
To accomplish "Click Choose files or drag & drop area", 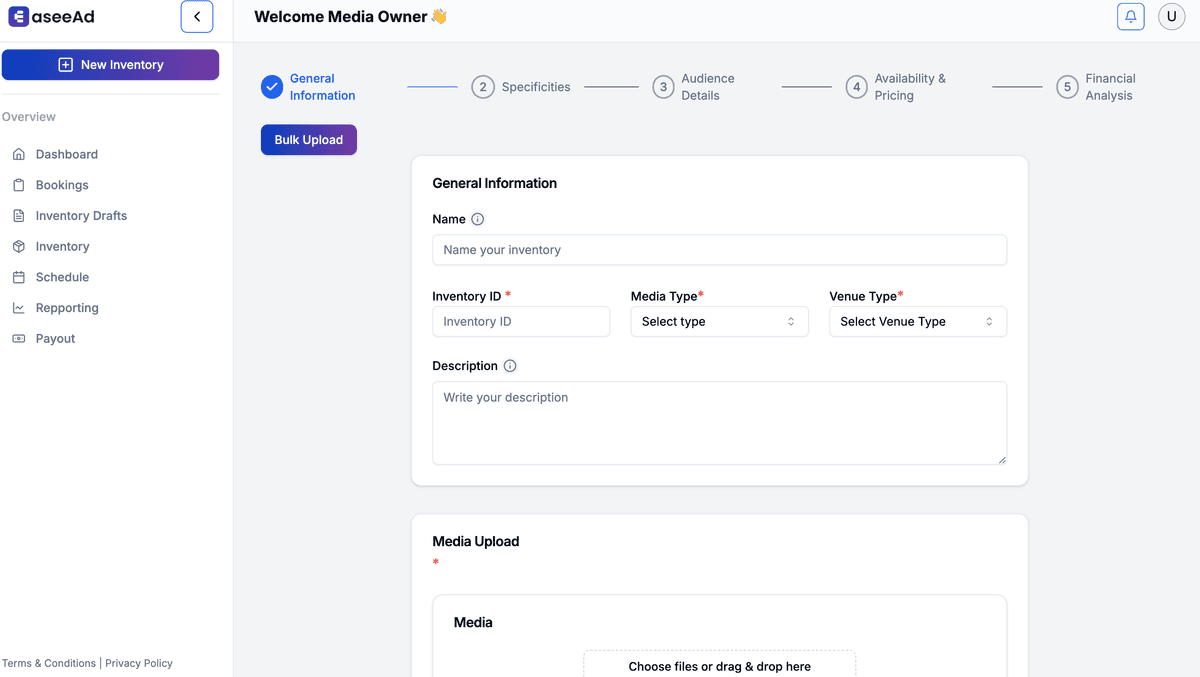I will click(720, 664).
